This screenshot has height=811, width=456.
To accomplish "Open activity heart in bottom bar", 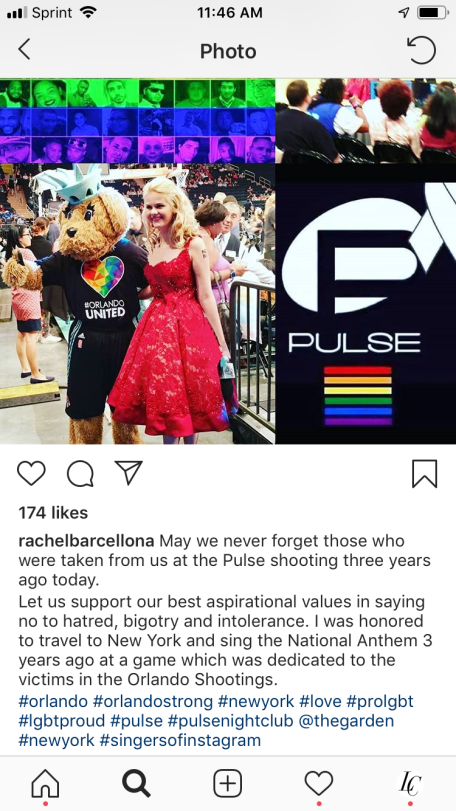I will coord(318,784).
